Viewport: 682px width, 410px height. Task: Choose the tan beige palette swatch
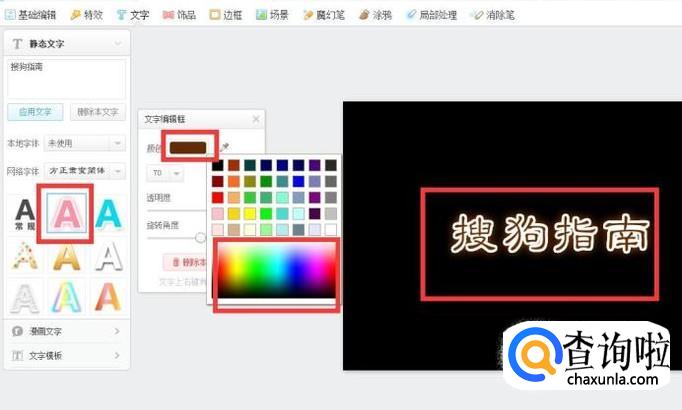234,230
